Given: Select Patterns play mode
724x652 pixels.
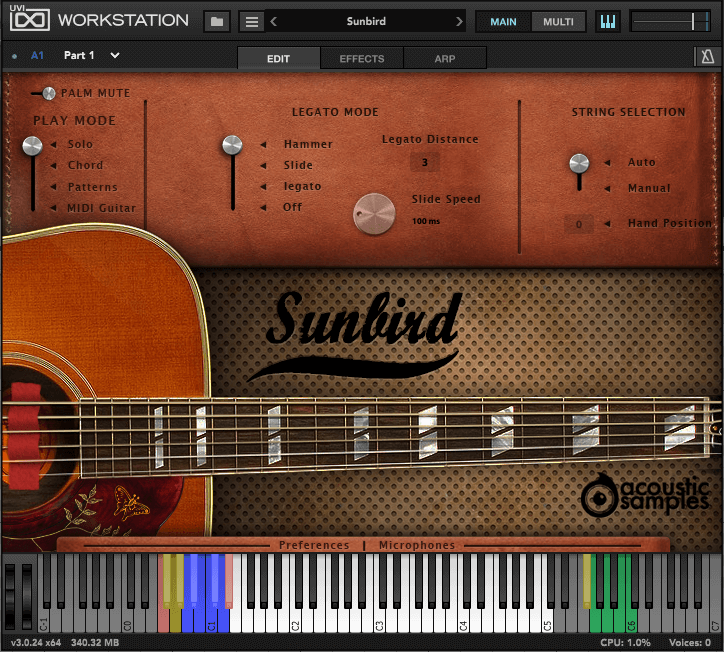Looking at the screenshot, I should coord(92,187).
